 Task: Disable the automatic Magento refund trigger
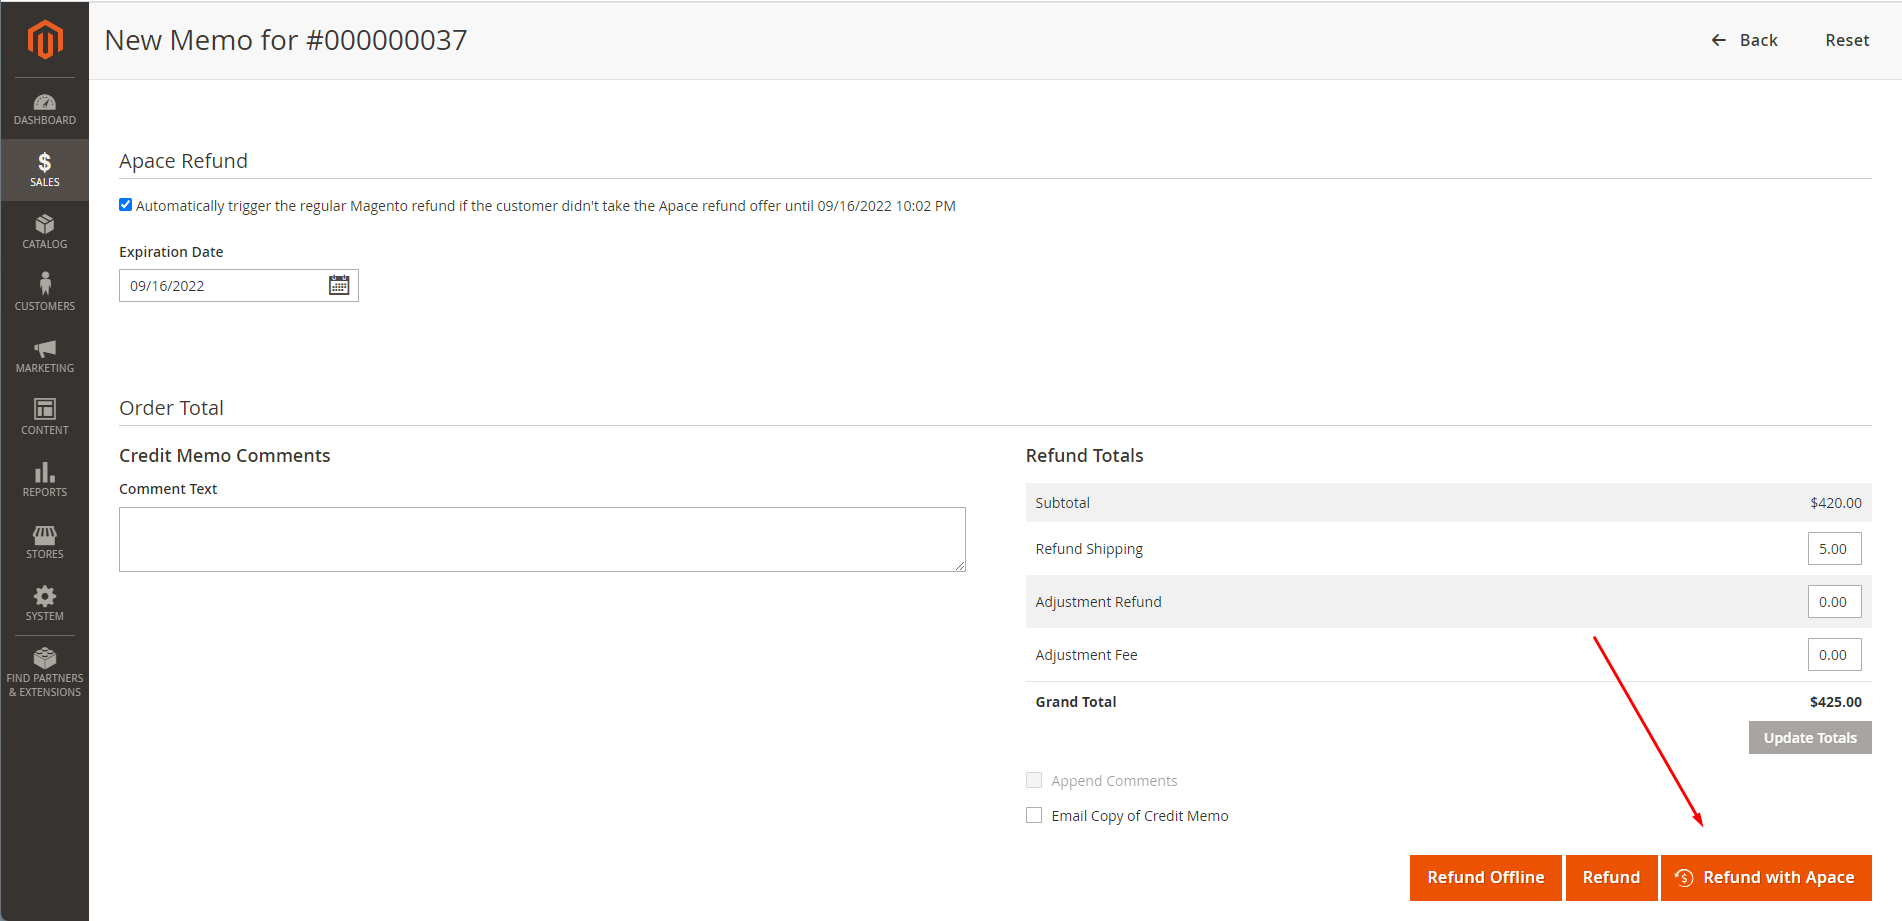click(x=125, y=204)
